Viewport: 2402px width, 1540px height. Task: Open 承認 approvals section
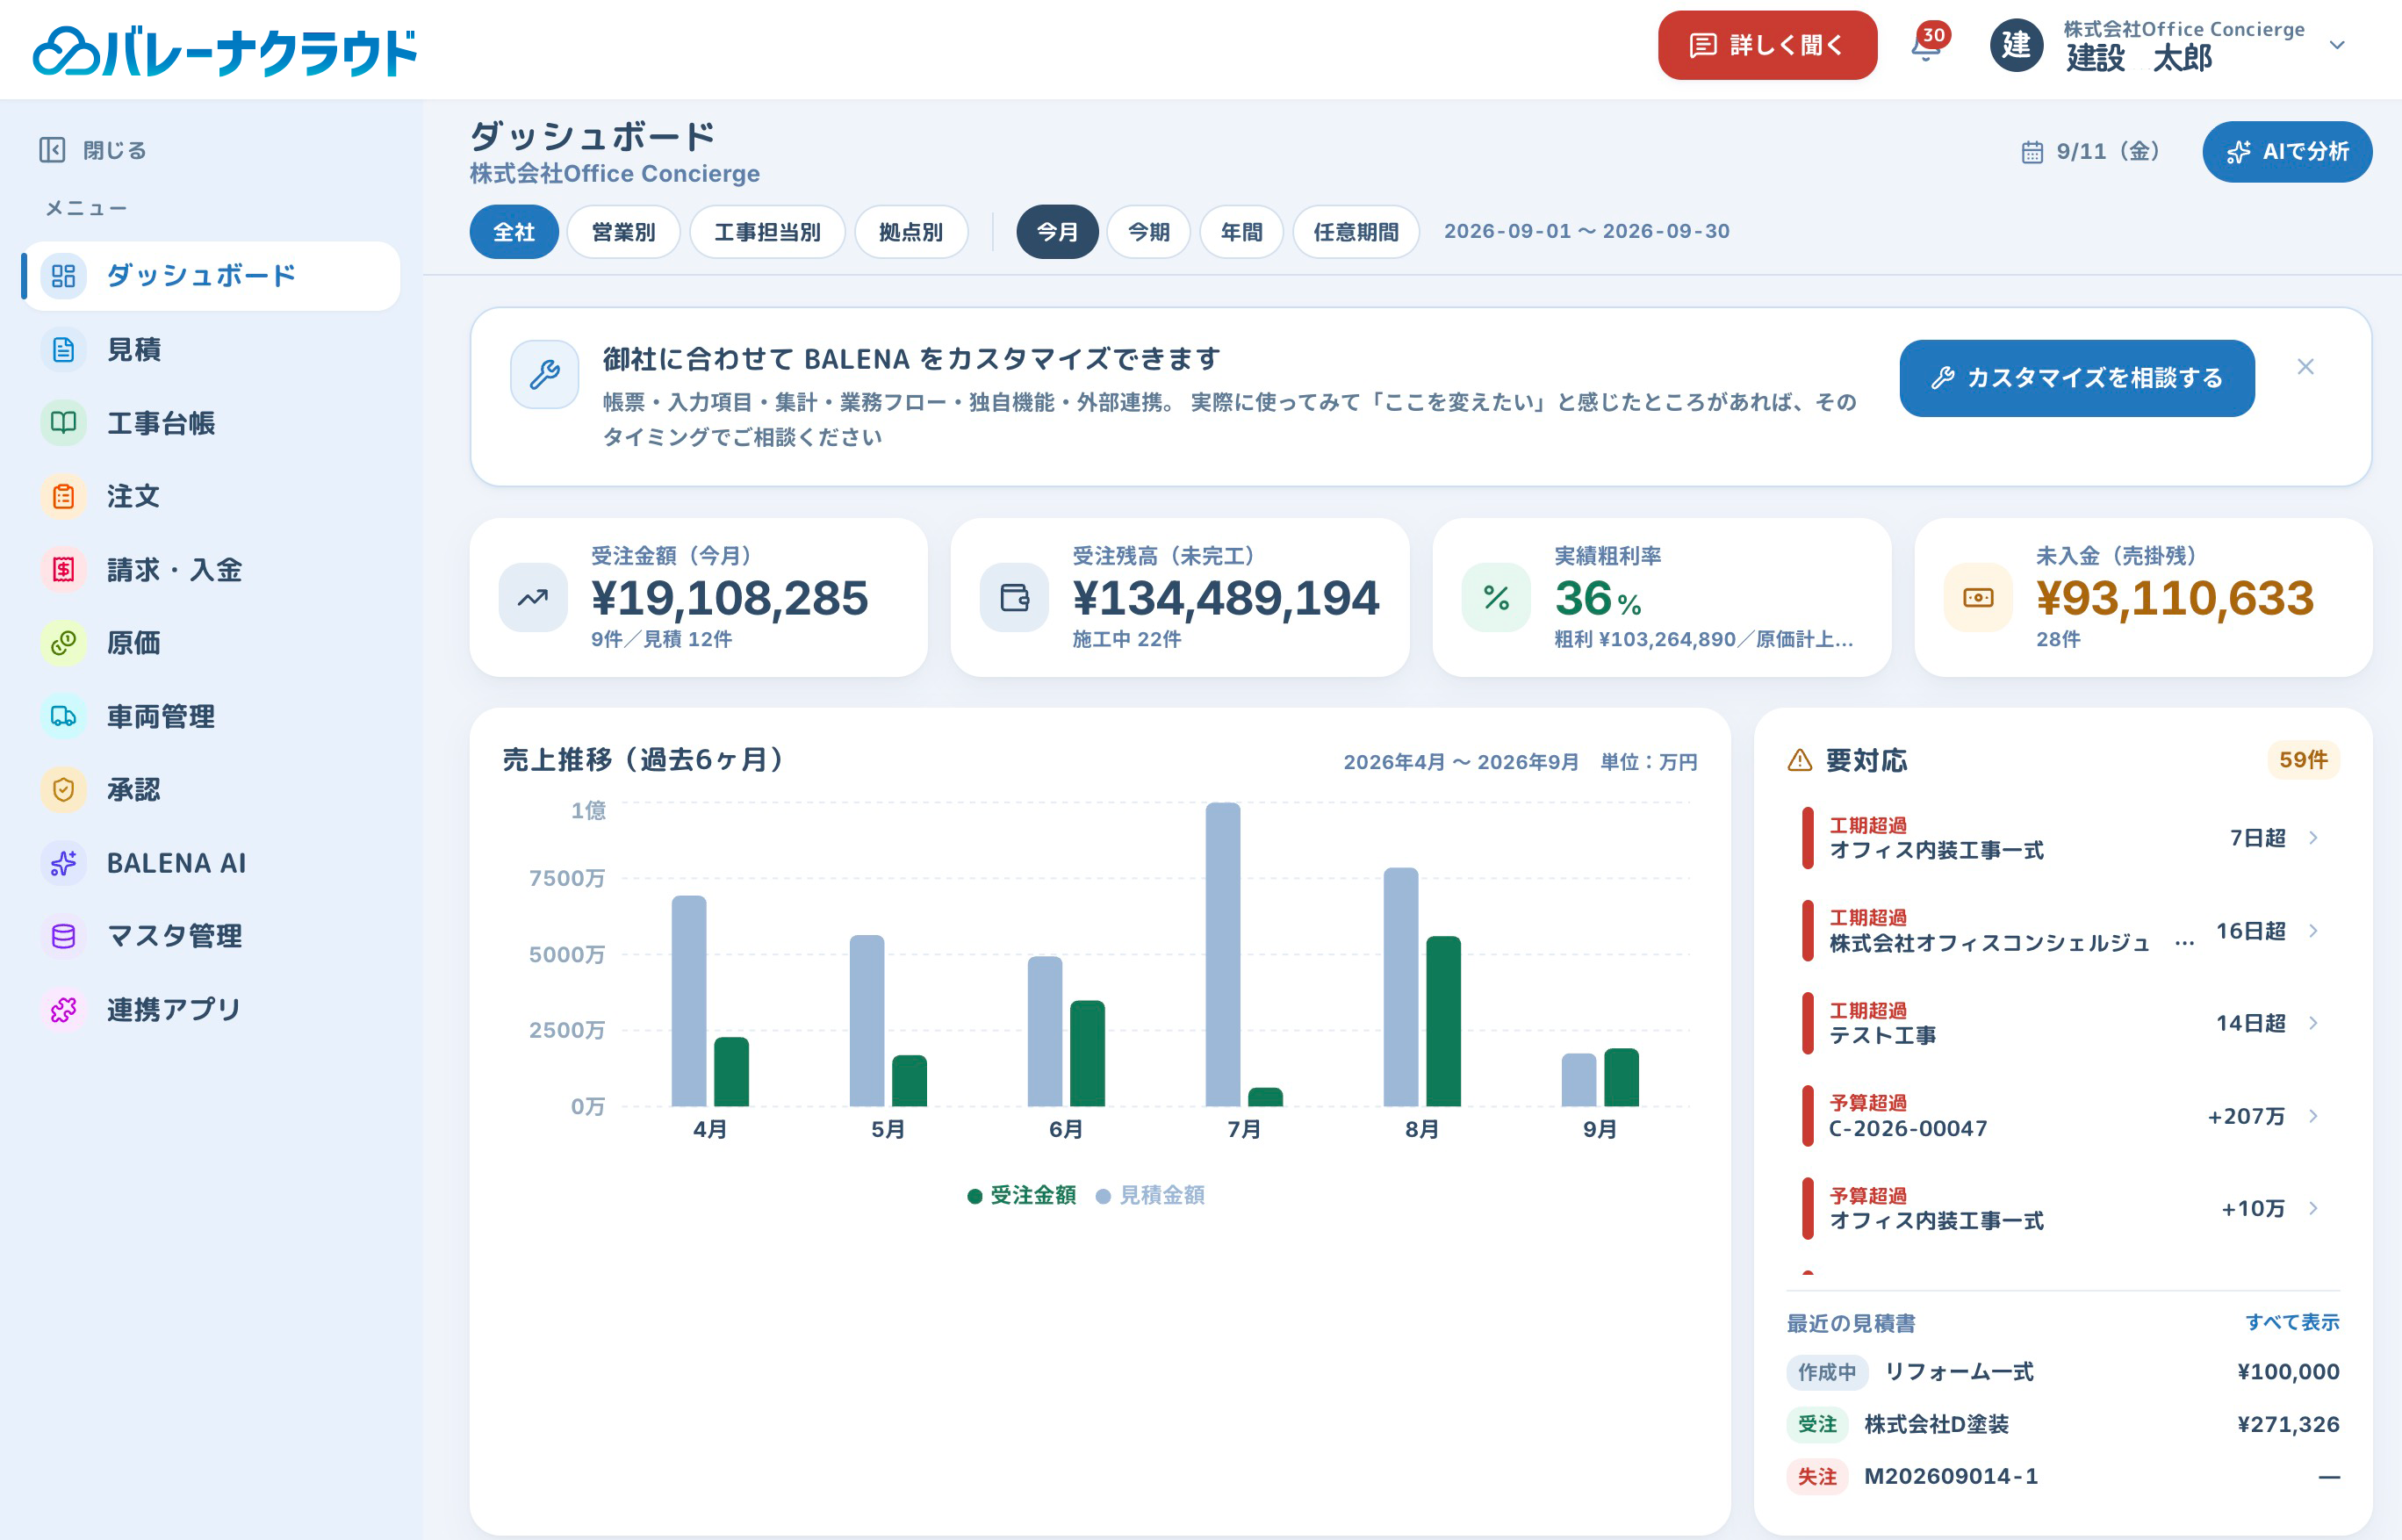212,789
